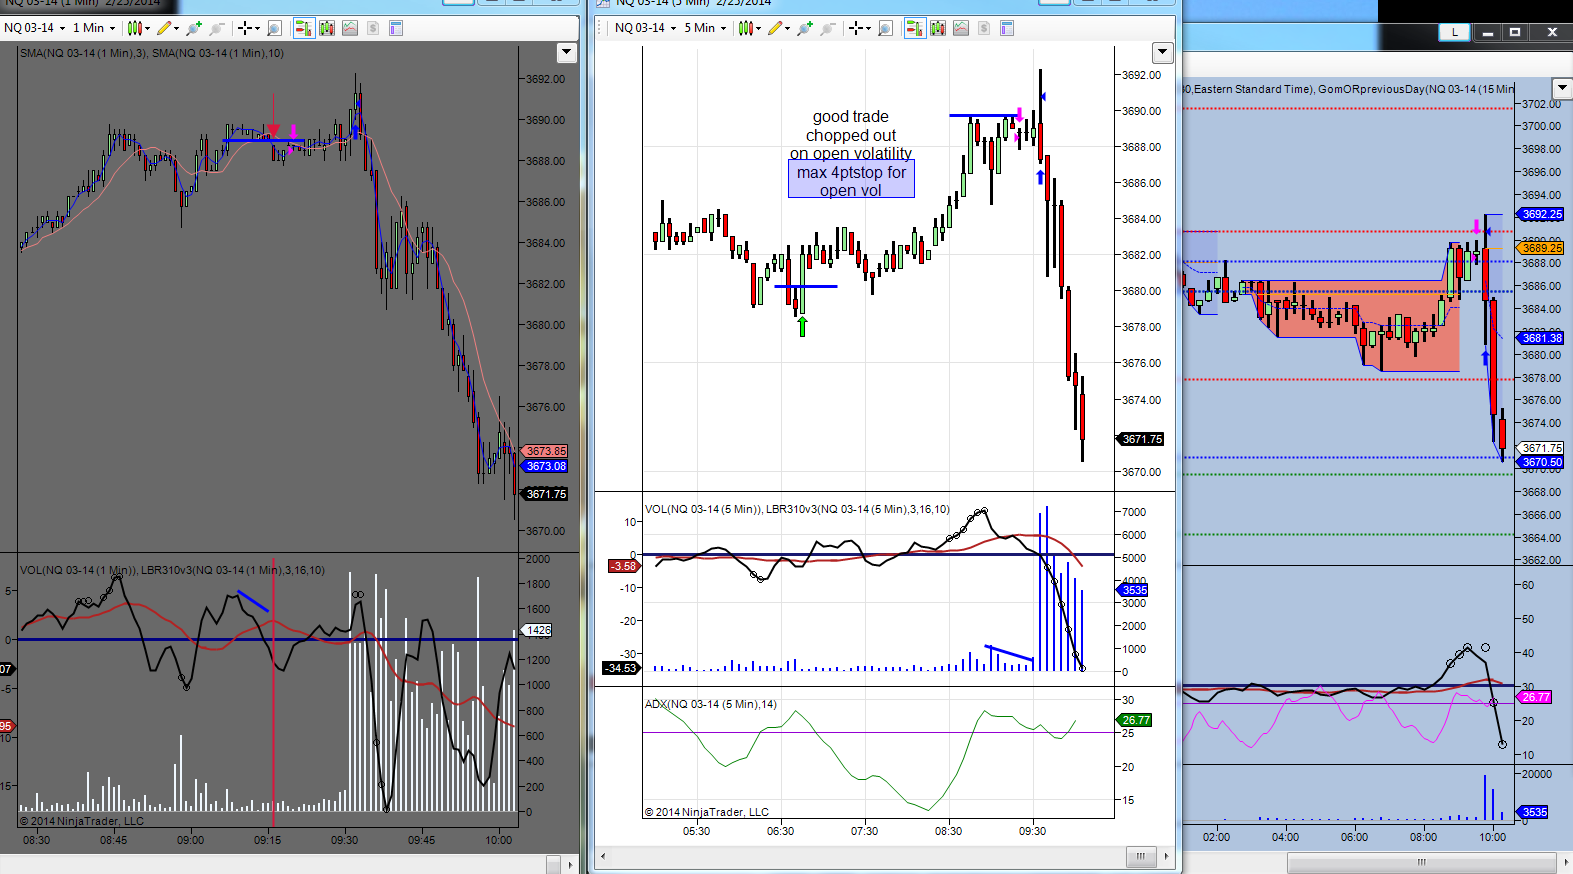
Task: Open drawing tools pencil in 5 Min chart
Action: tap(779, 28)
